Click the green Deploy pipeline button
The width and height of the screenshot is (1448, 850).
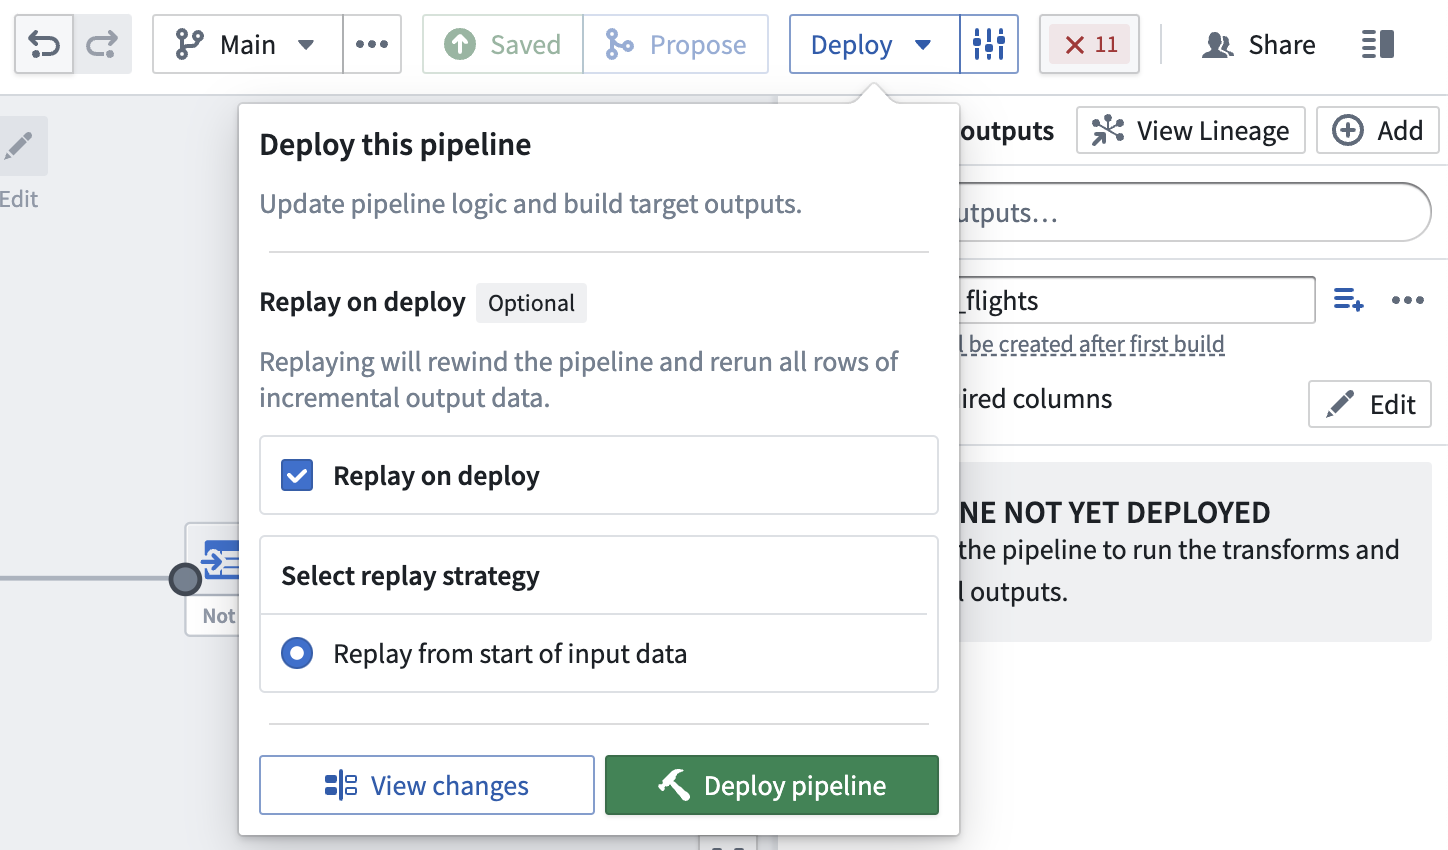pos(772,785)
